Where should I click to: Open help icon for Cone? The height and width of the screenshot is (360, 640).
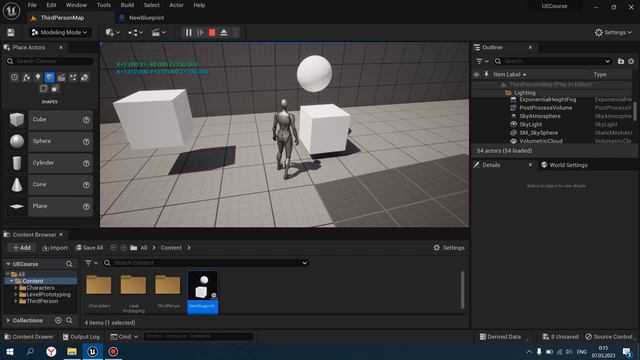86,185
